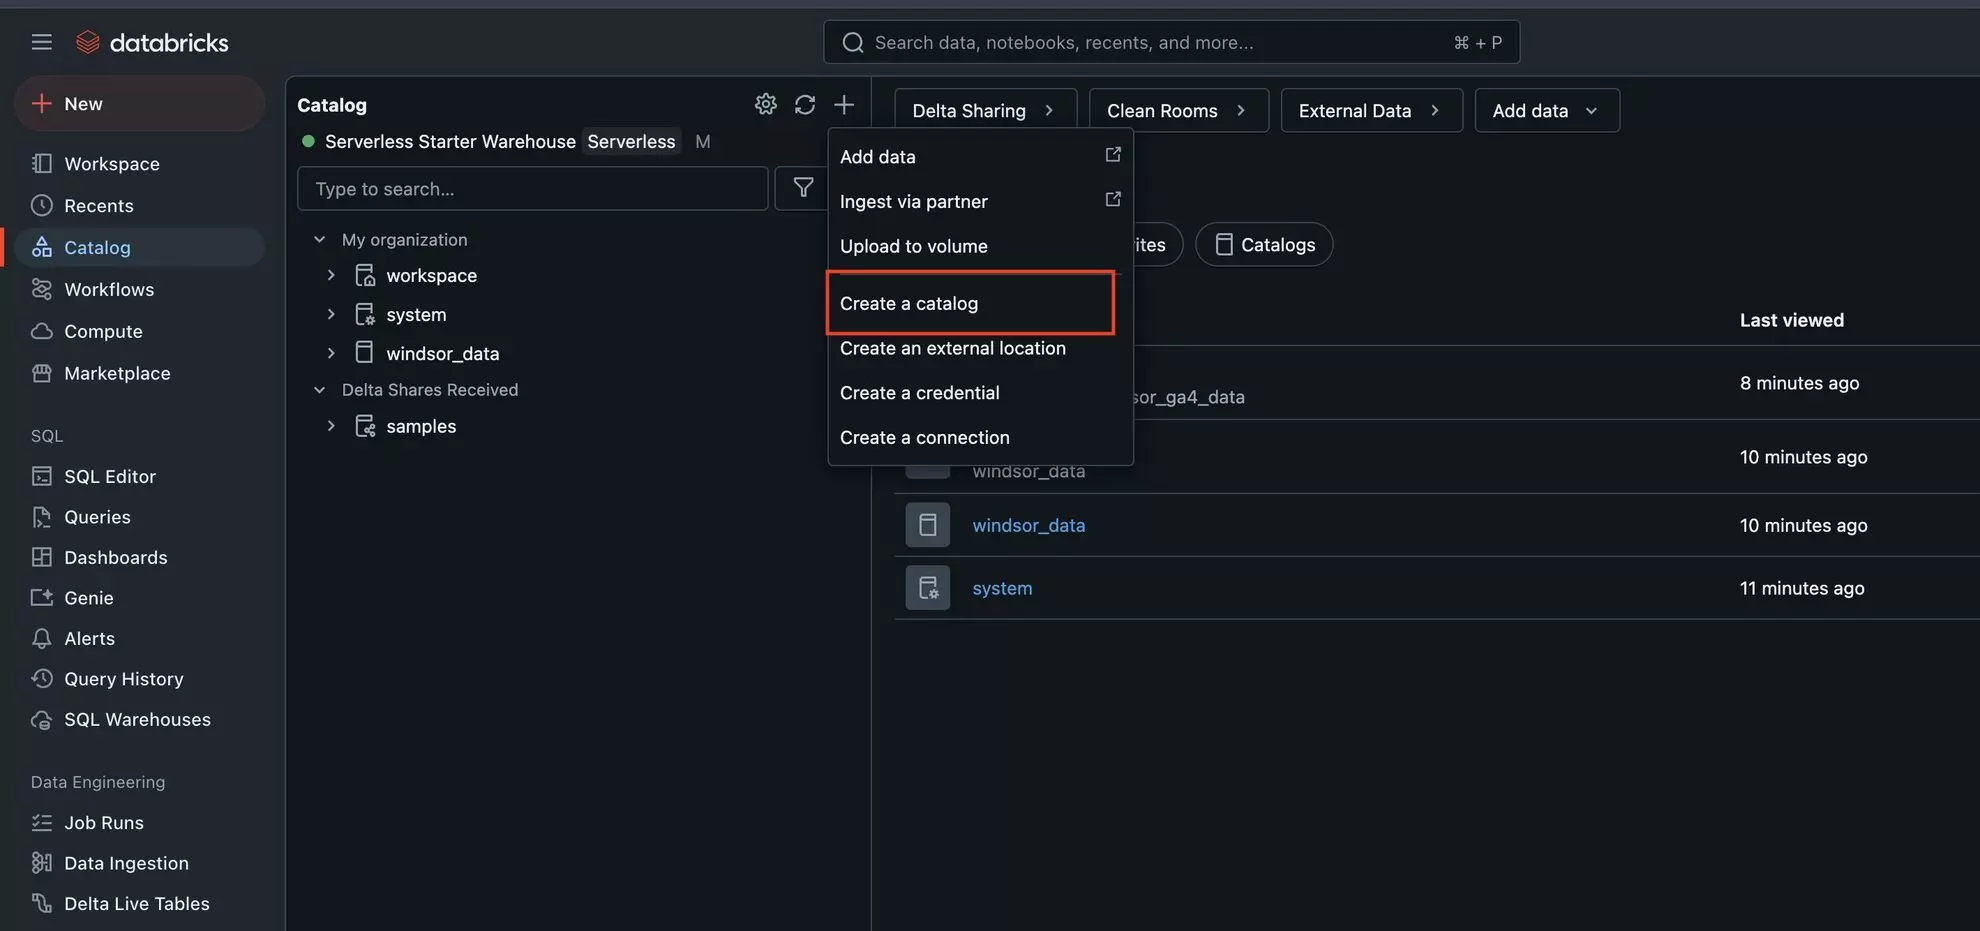The height and width of the screenshot is (931, 1980).
Task: Open Dashboards page
Action: point(116,557)
